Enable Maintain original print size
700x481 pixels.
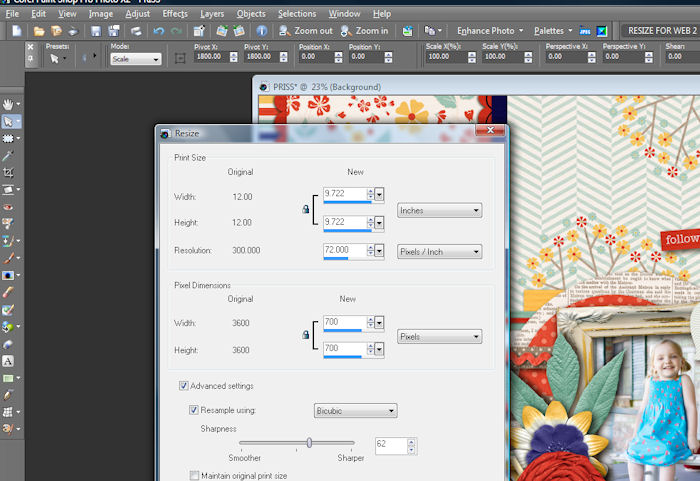pos(194,476)
